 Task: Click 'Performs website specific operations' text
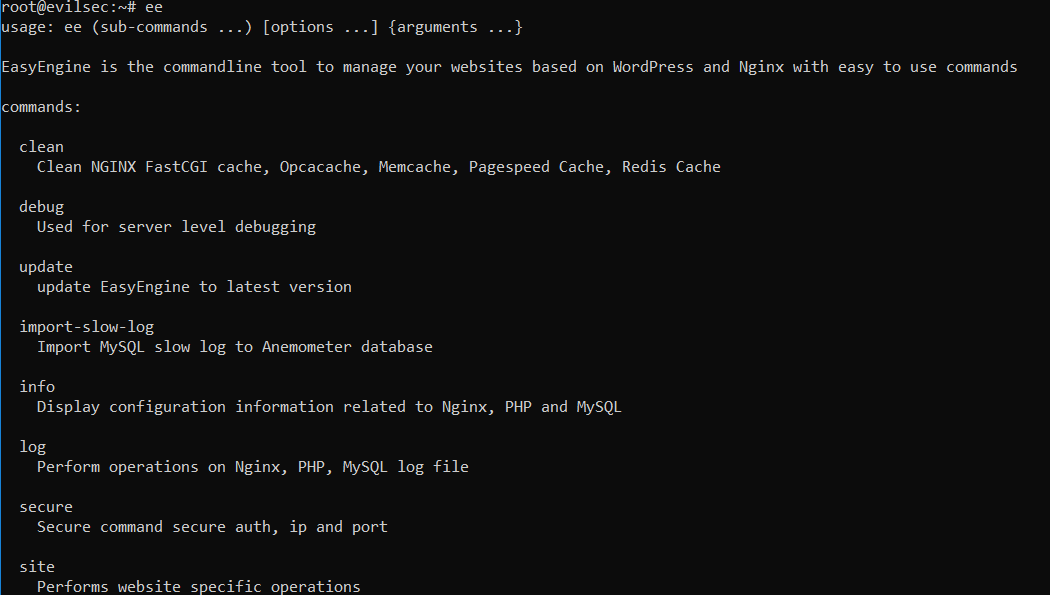point(198,587)
